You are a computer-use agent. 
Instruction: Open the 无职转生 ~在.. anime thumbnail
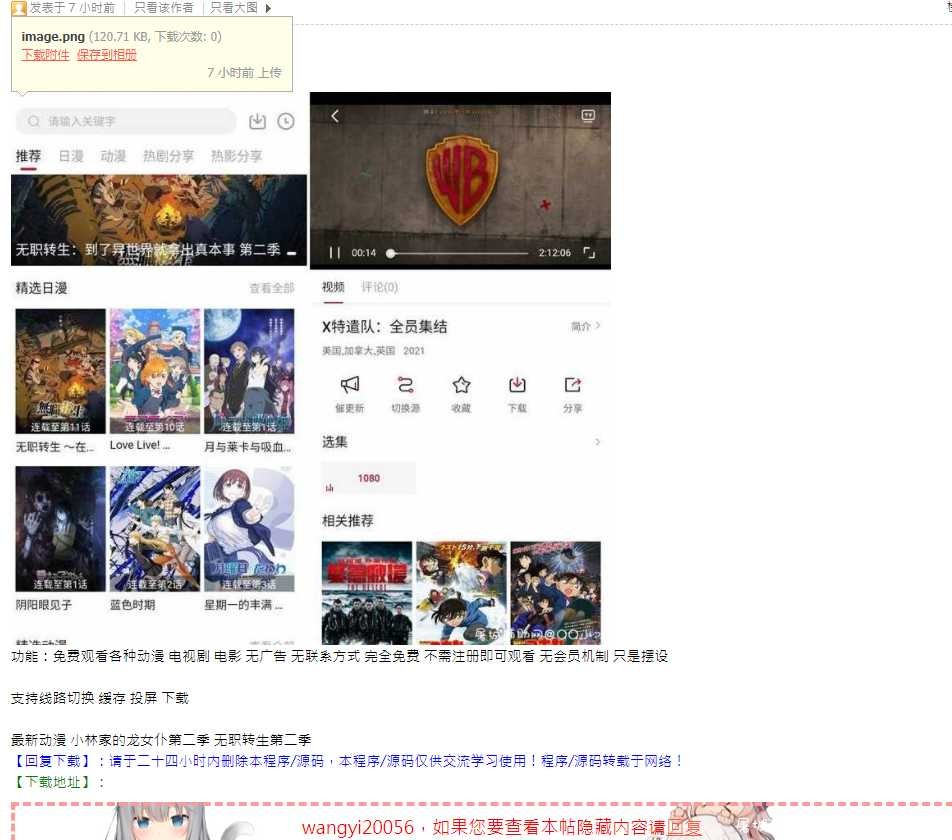(x=60, y=371)
